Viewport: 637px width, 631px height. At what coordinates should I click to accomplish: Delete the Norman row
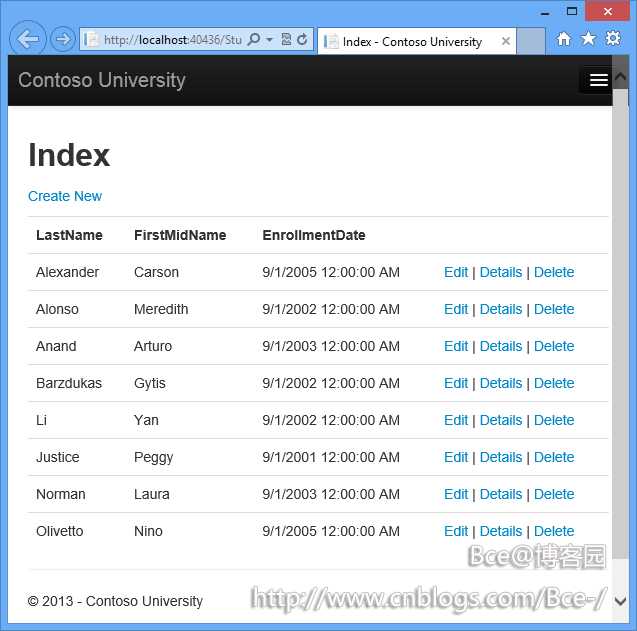tap(554, 494)
